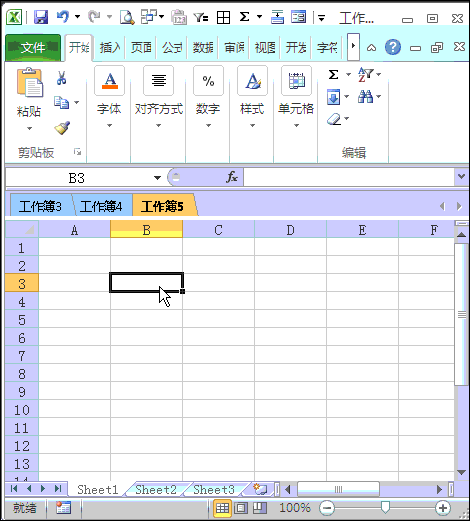Open the Data ribbon tab
The width and height of the screenshot is (470, 521).
pyautogui.click(x=203, y=48)
